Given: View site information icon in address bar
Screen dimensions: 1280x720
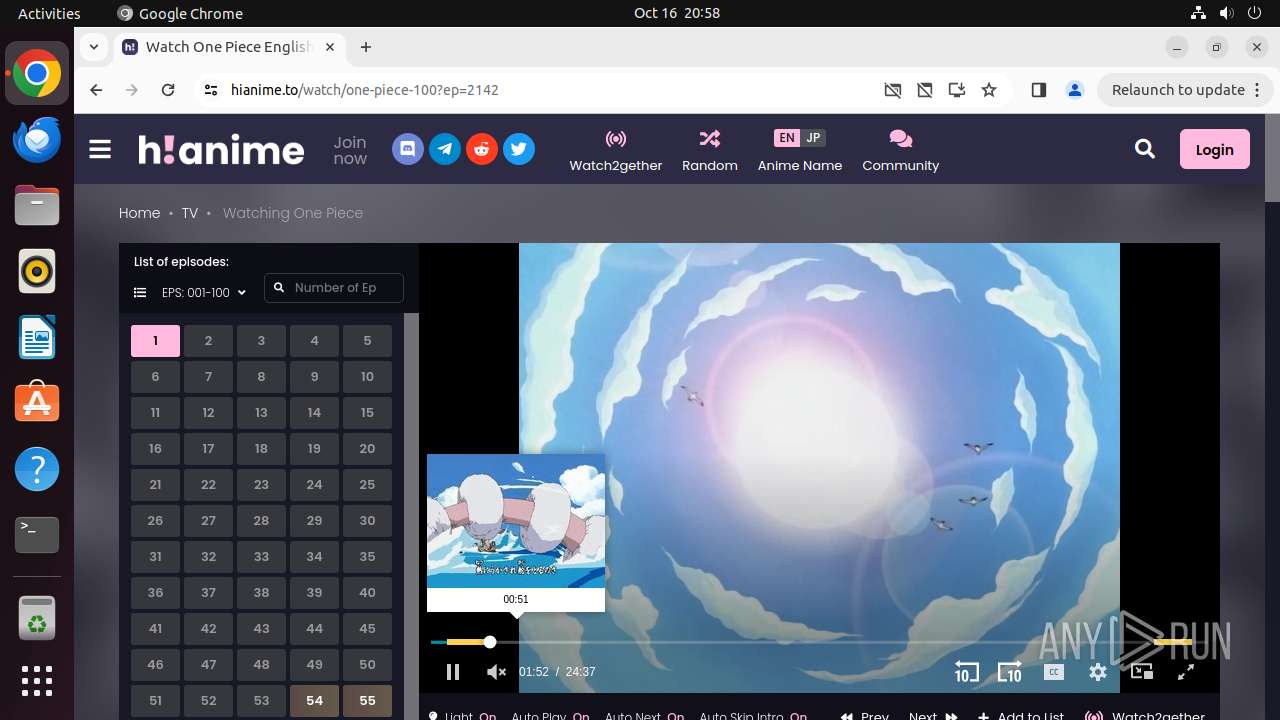Looking at the screenshot, I should pyautogui.click(x=210, y=90).
